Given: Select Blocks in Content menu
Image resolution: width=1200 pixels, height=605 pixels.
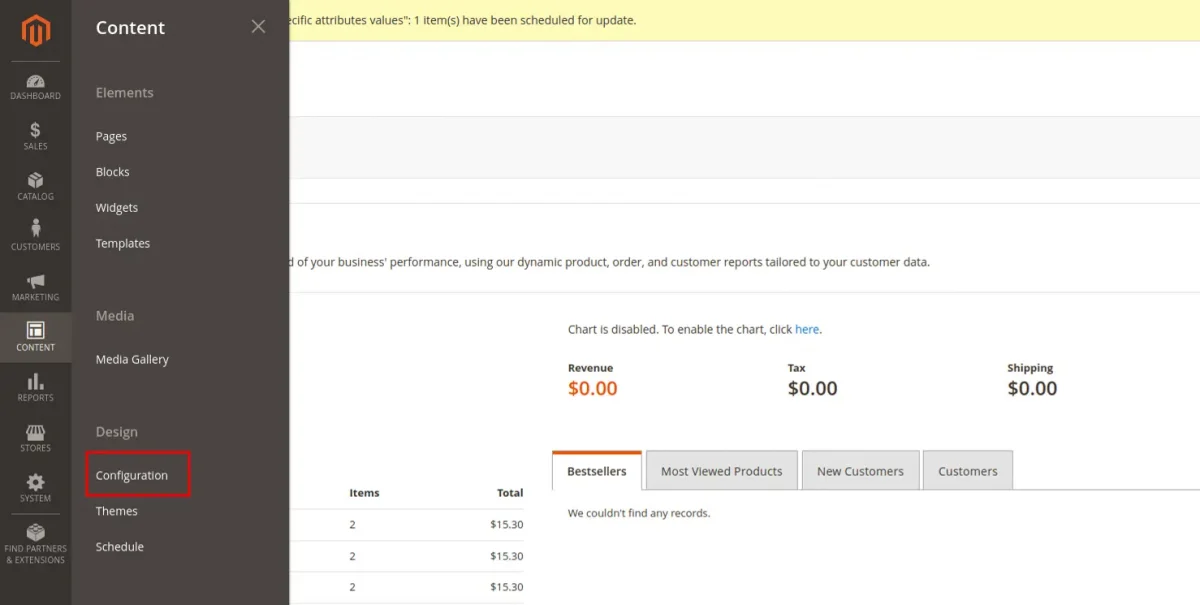Looking at the screenshot, I should coord(112,172).
